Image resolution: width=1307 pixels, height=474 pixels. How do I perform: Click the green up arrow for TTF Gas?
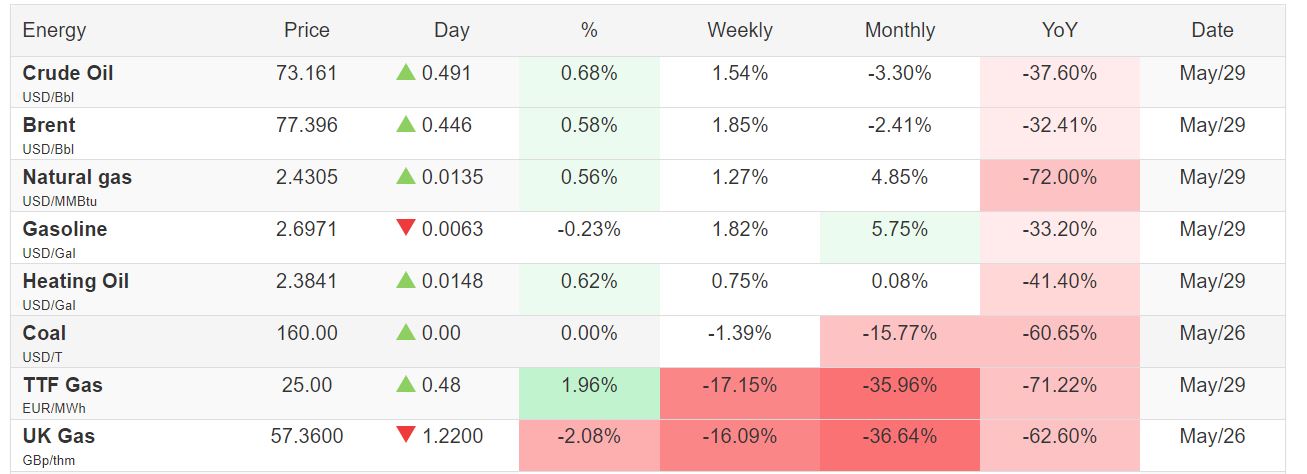pos(405,385)
